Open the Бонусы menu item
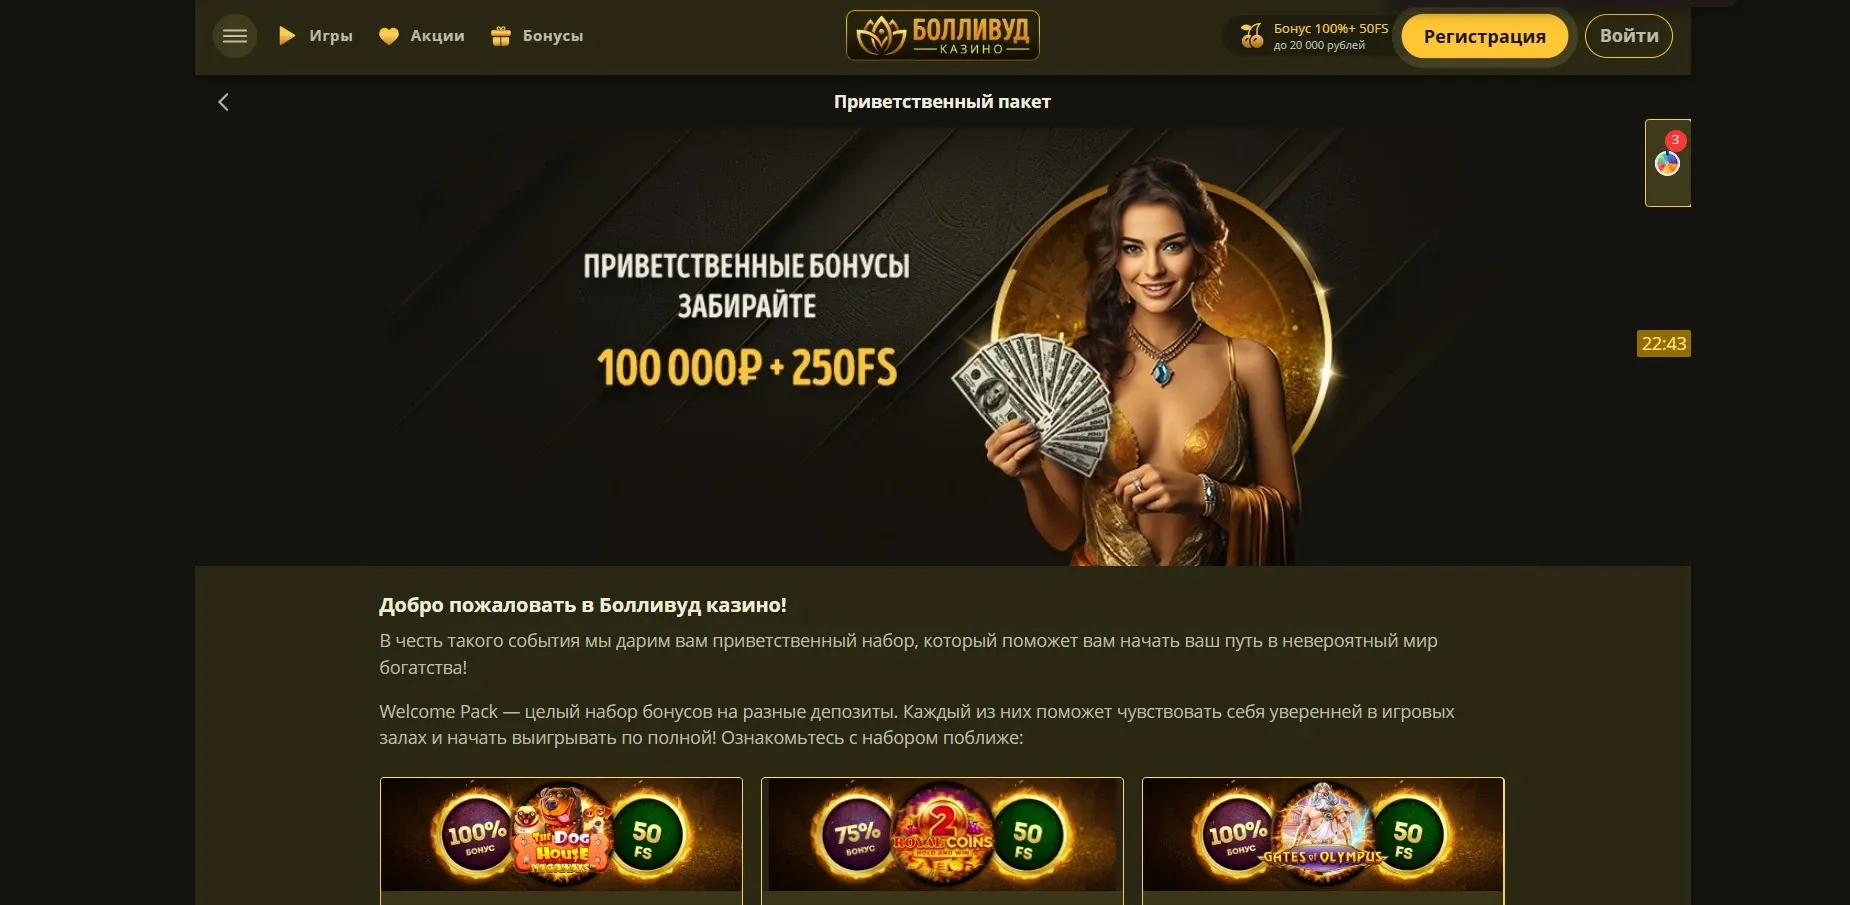 pyautogui.click(x=553, y=36)
